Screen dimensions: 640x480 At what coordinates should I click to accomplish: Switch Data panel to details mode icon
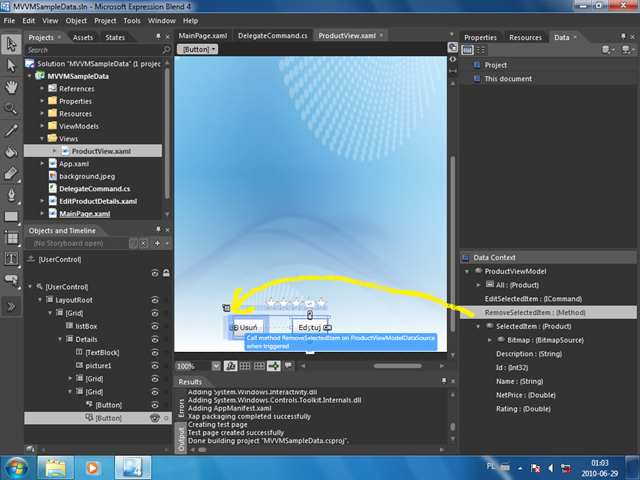point(481,50)
